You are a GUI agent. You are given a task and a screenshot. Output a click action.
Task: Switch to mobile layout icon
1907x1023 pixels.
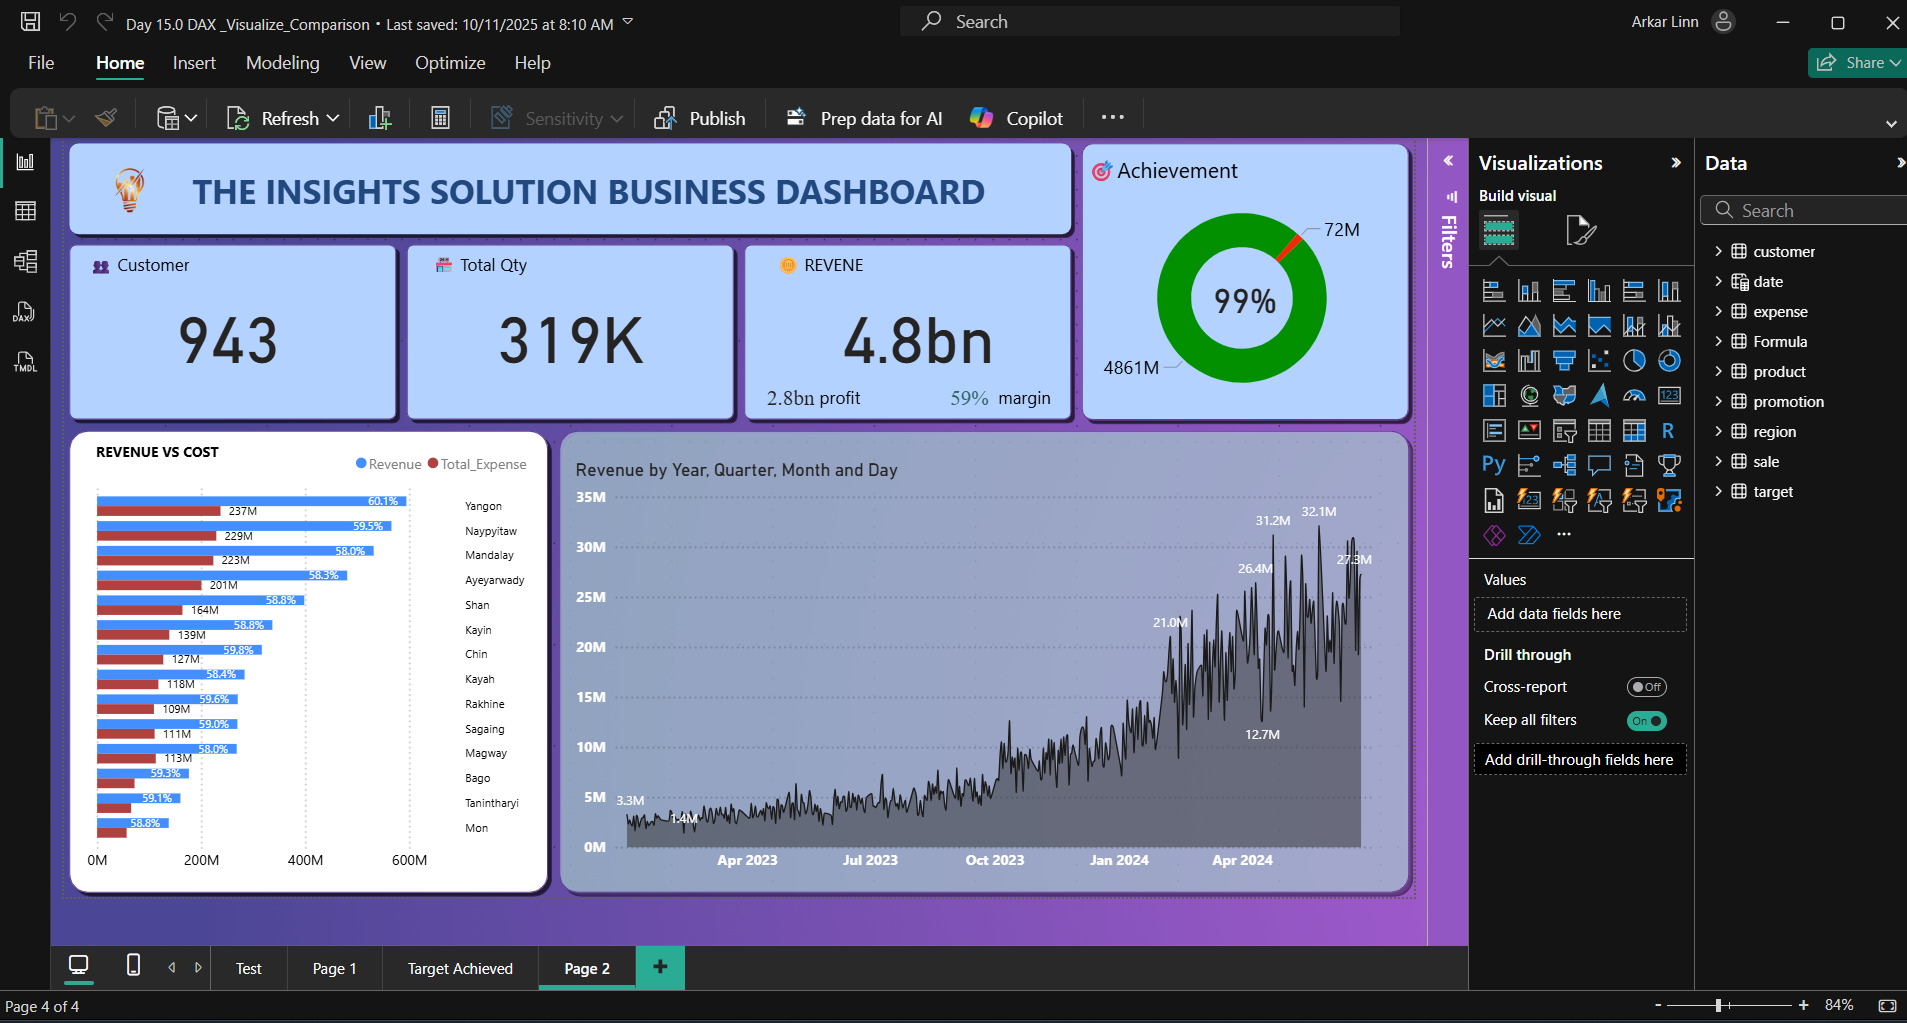tap(133, 966)
